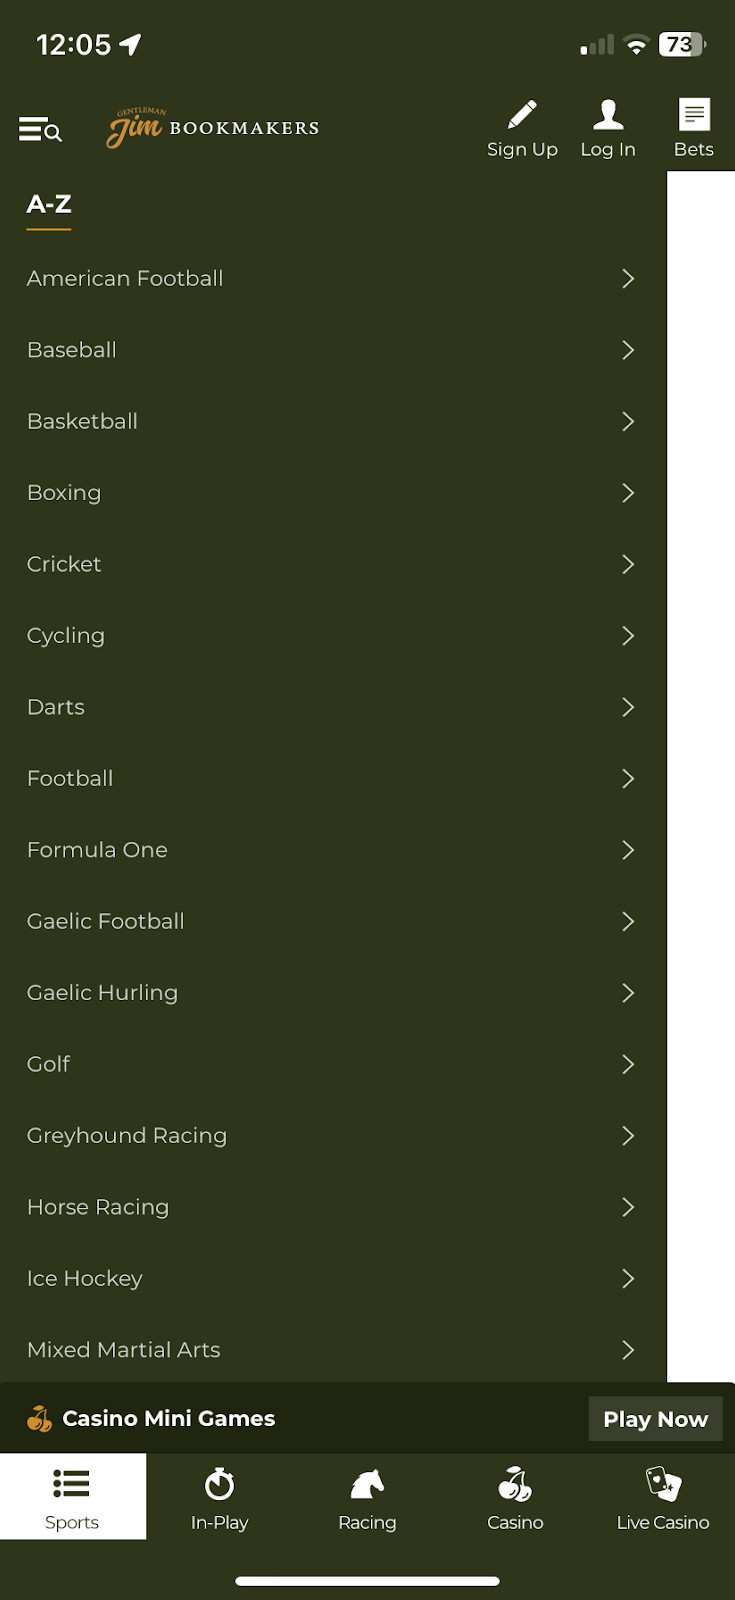Screen dimensions: 735x1600
Task: Select Mixed Martial Arts entry
Action: click(x=124, y=1350)
